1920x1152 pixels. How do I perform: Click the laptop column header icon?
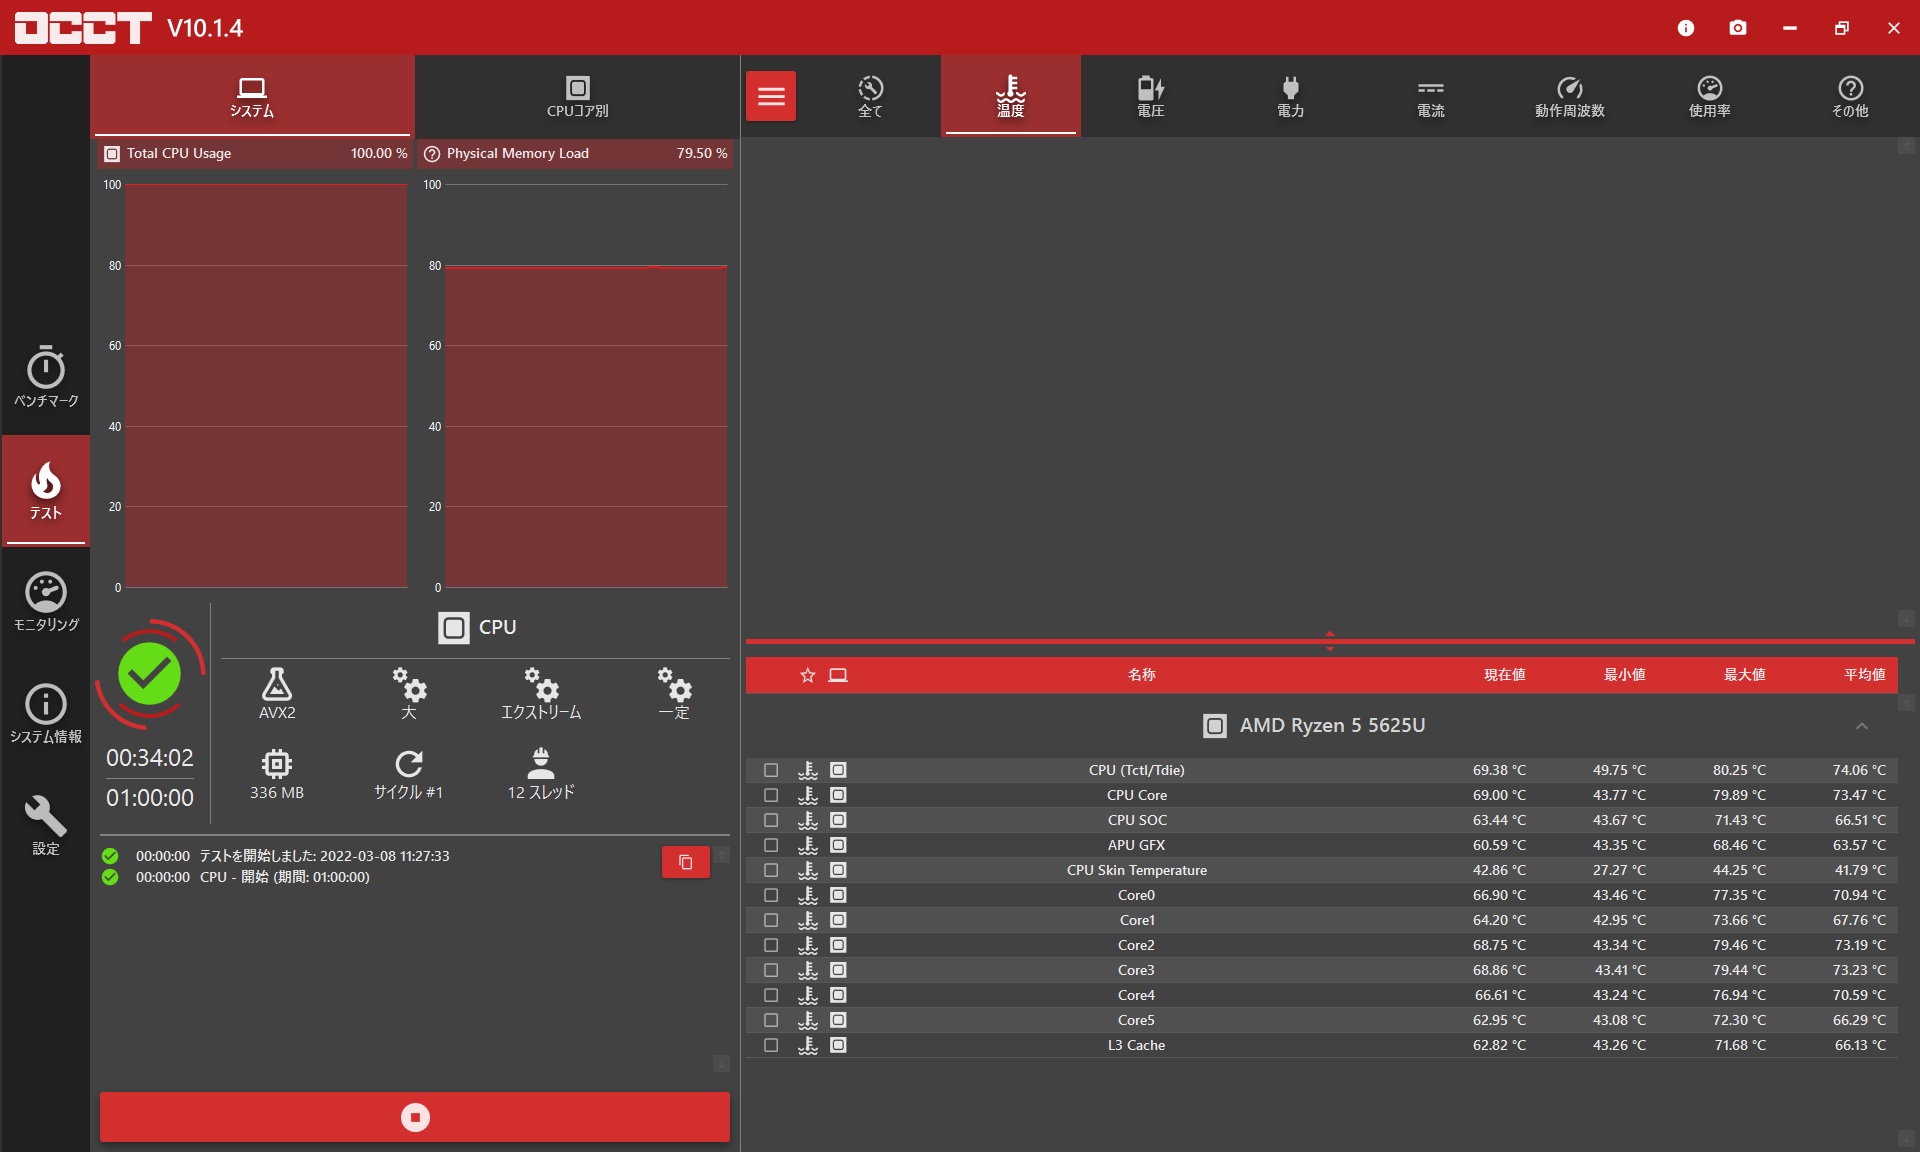tap(838, 675)
